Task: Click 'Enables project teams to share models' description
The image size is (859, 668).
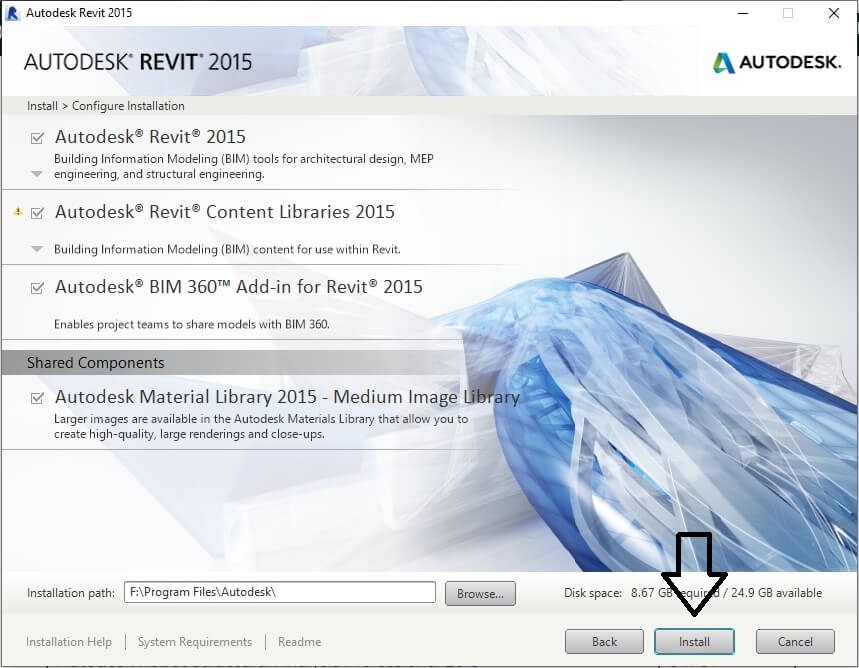Action: [x=192, y=324]
